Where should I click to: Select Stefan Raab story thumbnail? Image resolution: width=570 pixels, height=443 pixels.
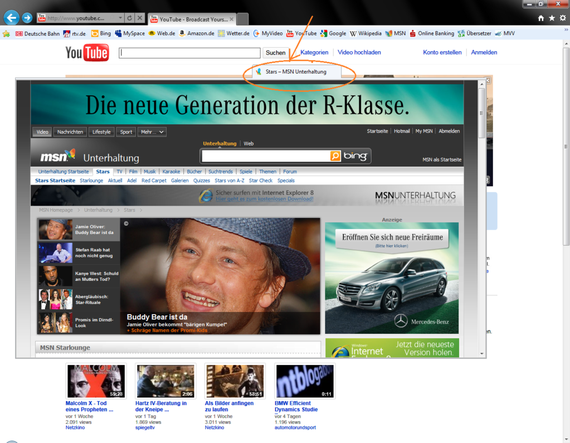79,253
